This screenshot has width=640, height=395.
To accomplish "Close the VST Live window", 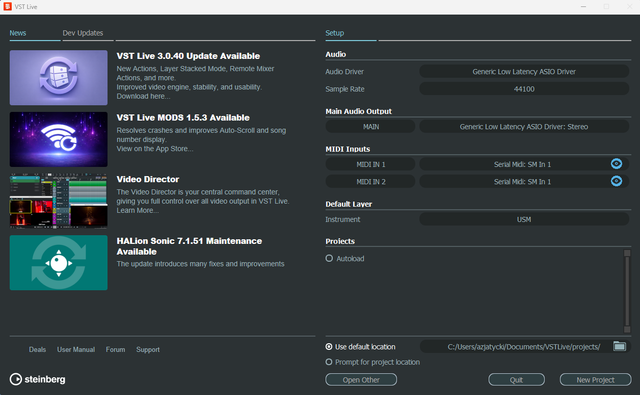I will (629, 7).
